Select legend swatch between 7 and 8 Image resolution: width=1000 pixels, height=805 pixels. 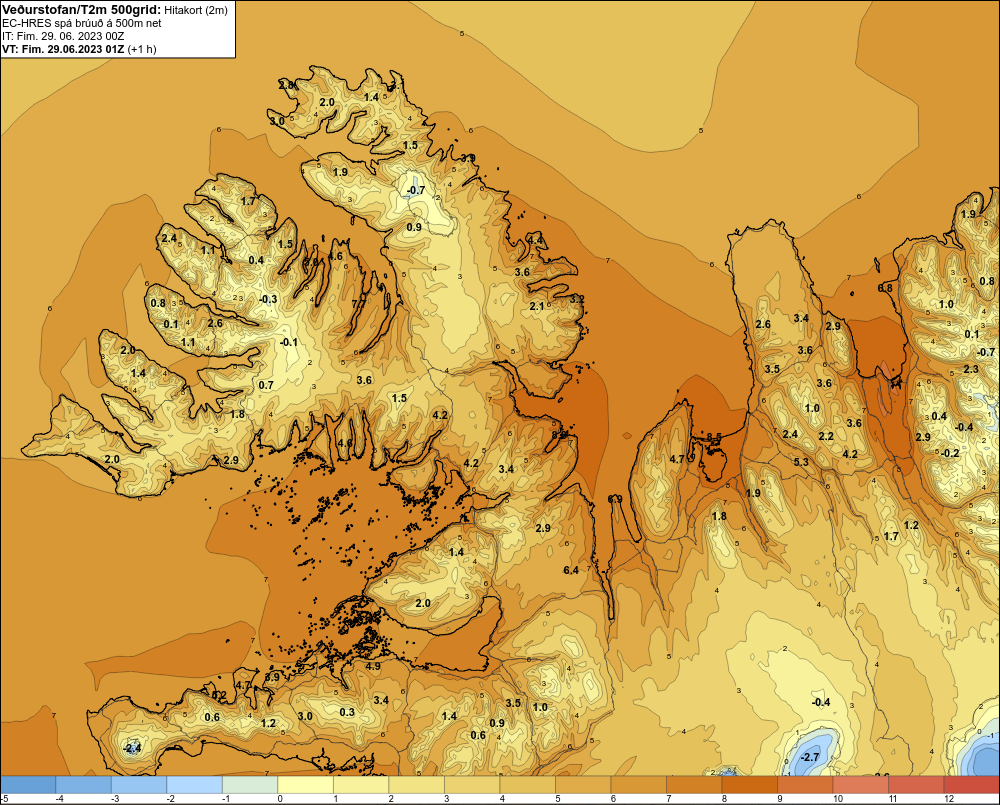coord(694,785)
